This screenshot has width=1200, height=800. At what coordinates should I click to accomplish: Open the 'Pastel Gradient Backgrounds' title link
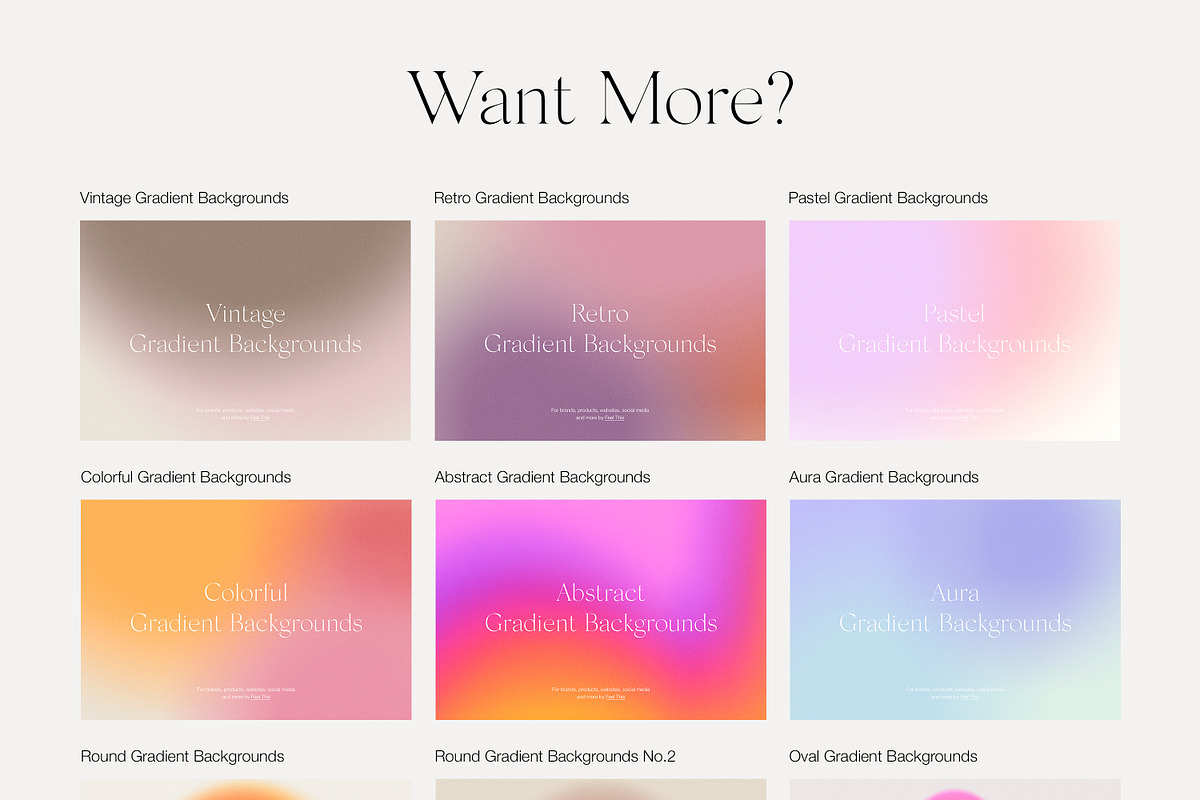pos(887,198)
